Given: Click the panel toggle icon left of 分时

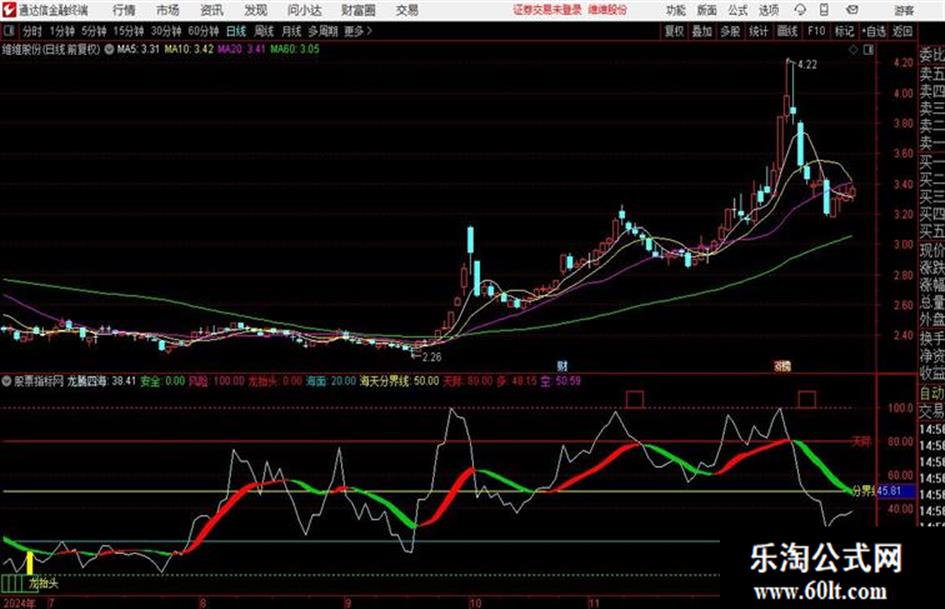Looking at the screenshot, I should pos(8,31).
